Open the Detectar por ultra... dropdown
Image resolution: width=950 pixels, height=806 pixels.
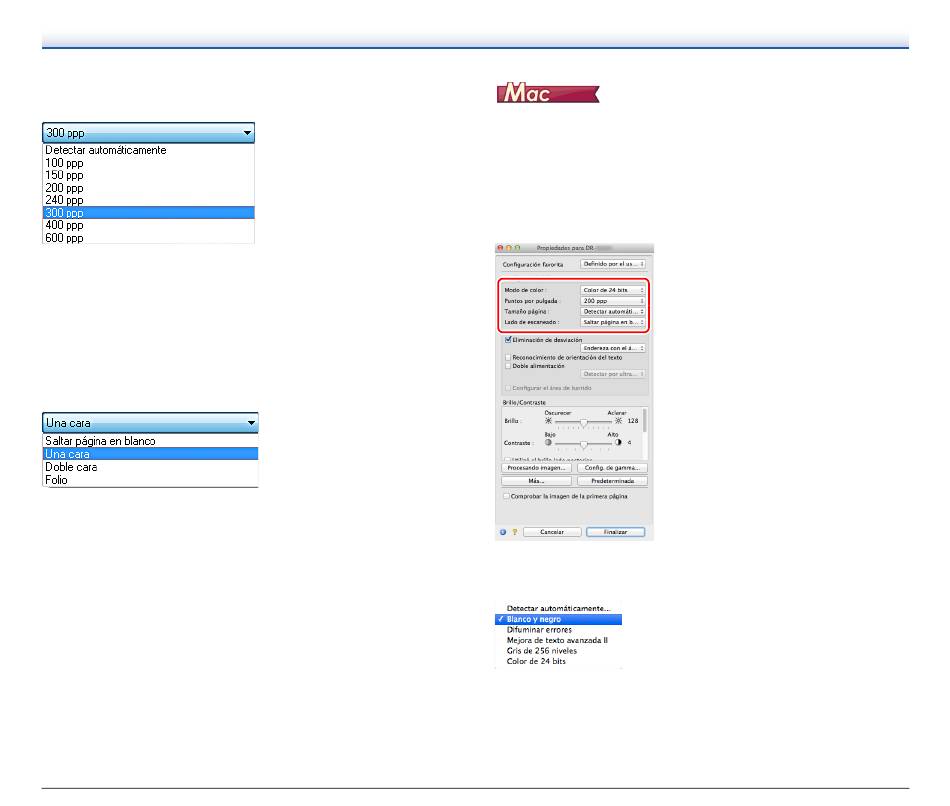click(613, 374)
